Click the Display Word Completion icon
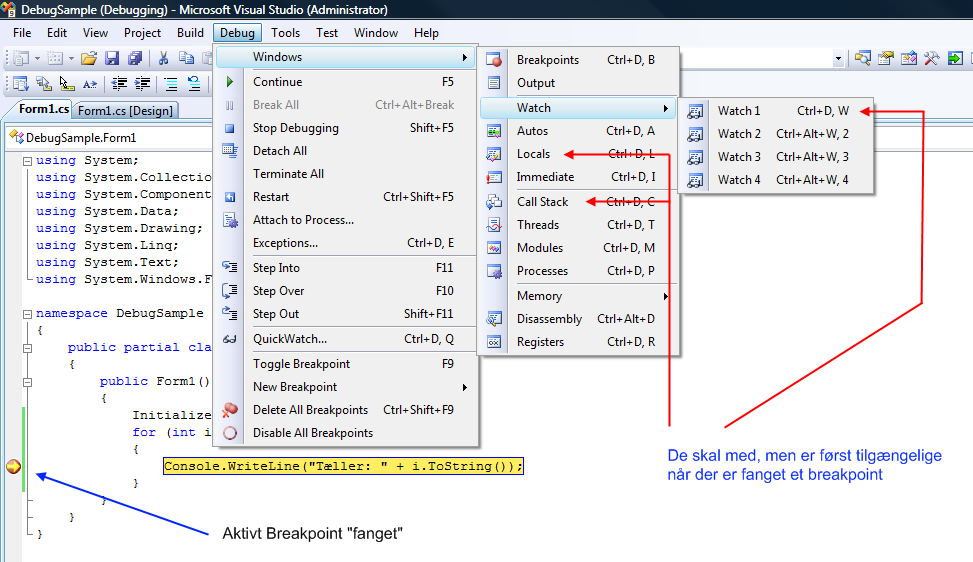973x562 pixels. point(90,84)
